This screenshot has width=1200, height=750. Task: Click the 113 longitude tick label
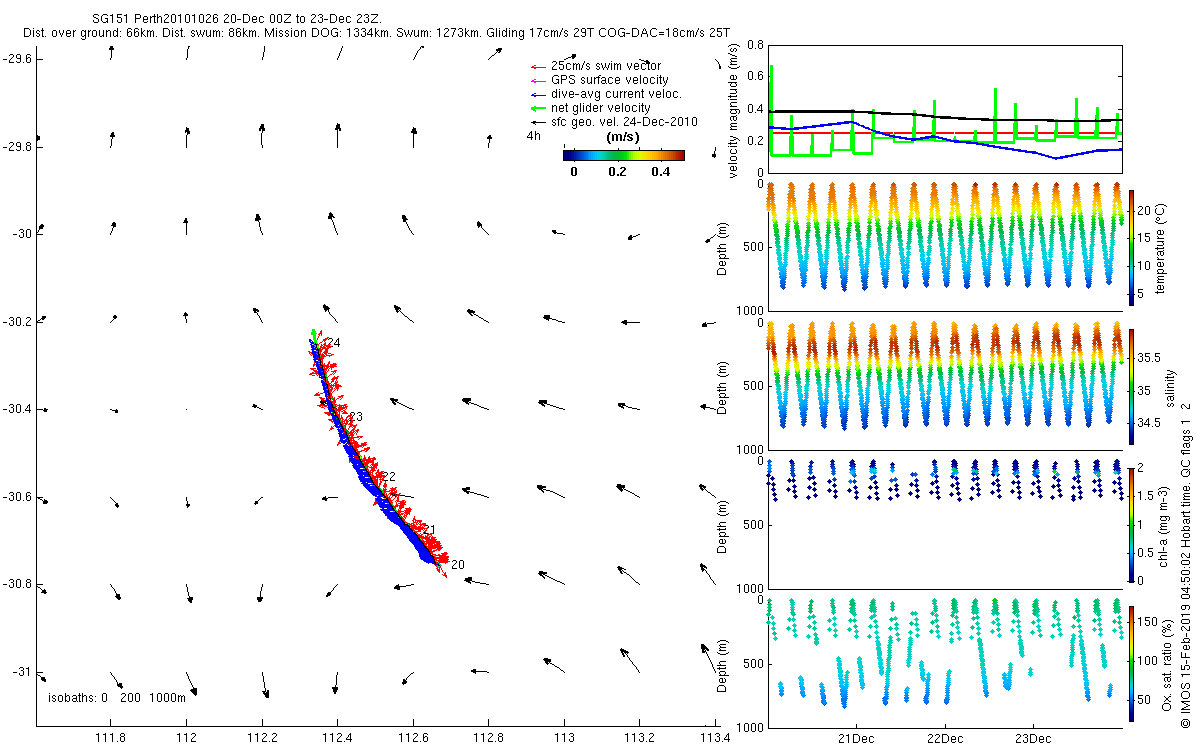click(564, 738)
